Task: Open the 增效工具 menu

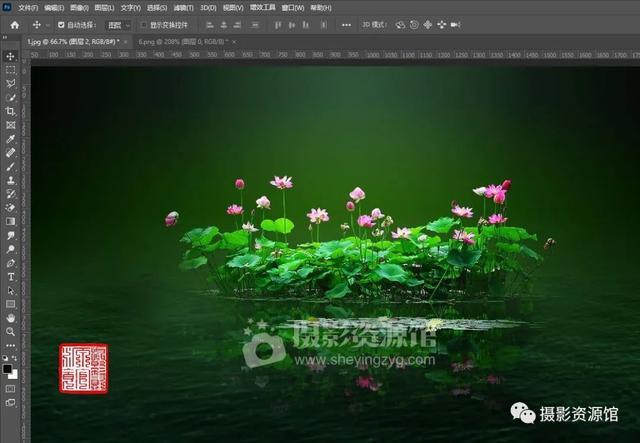Action: (262, 8)
